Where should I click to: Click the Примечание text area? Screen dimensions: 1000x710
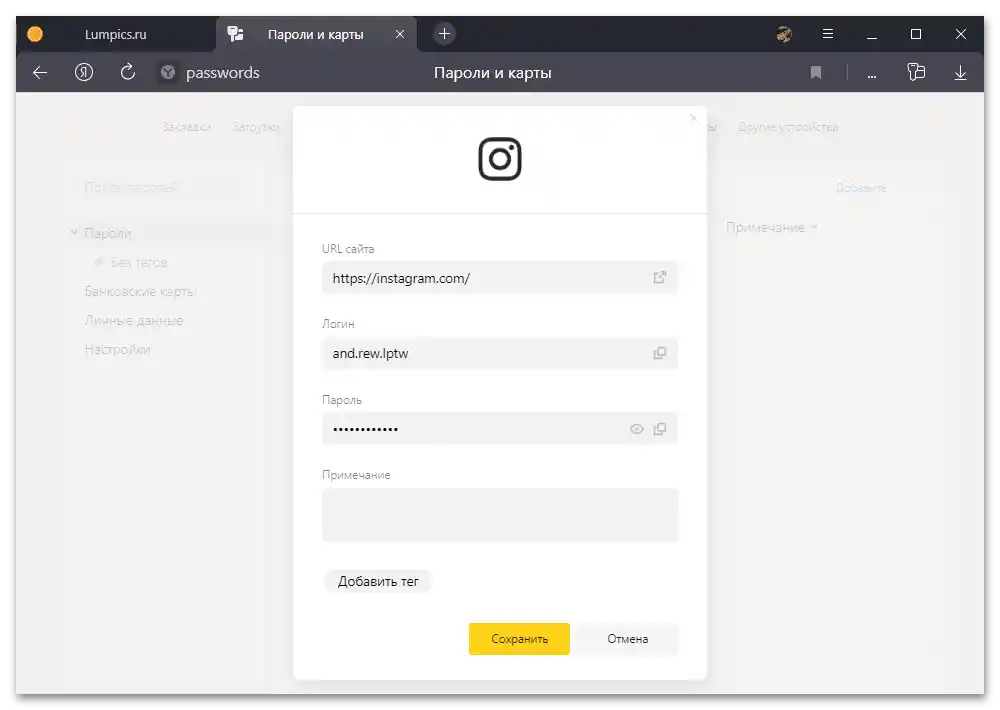coord(500,515)
